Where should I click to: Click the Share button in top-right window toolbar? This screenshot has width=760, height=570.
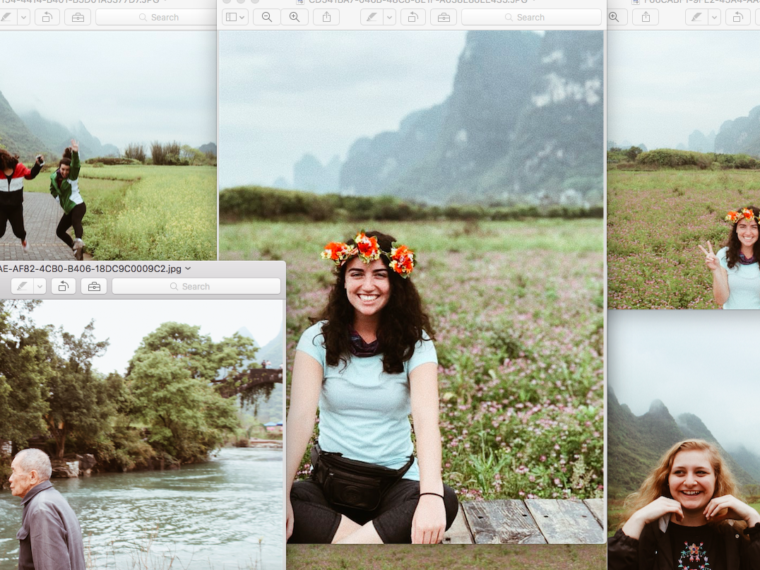coord(645,17)
